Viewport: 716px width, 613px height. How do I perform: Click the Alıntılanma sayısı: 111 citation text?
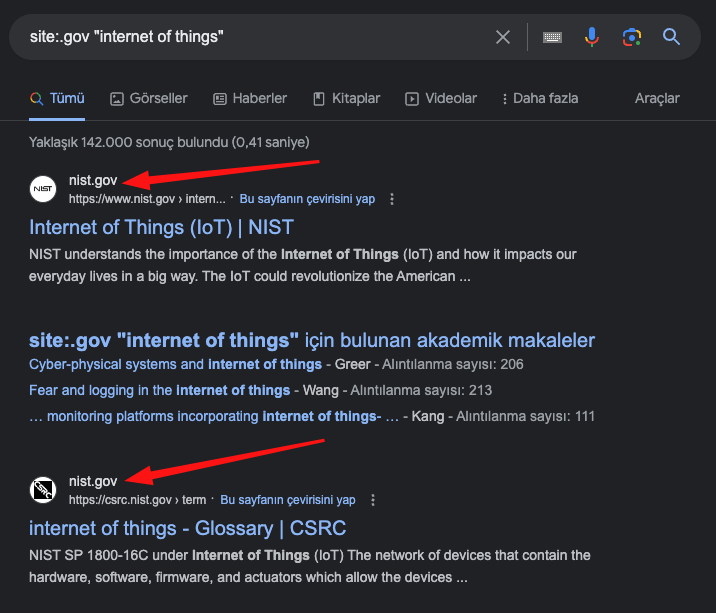525,417
